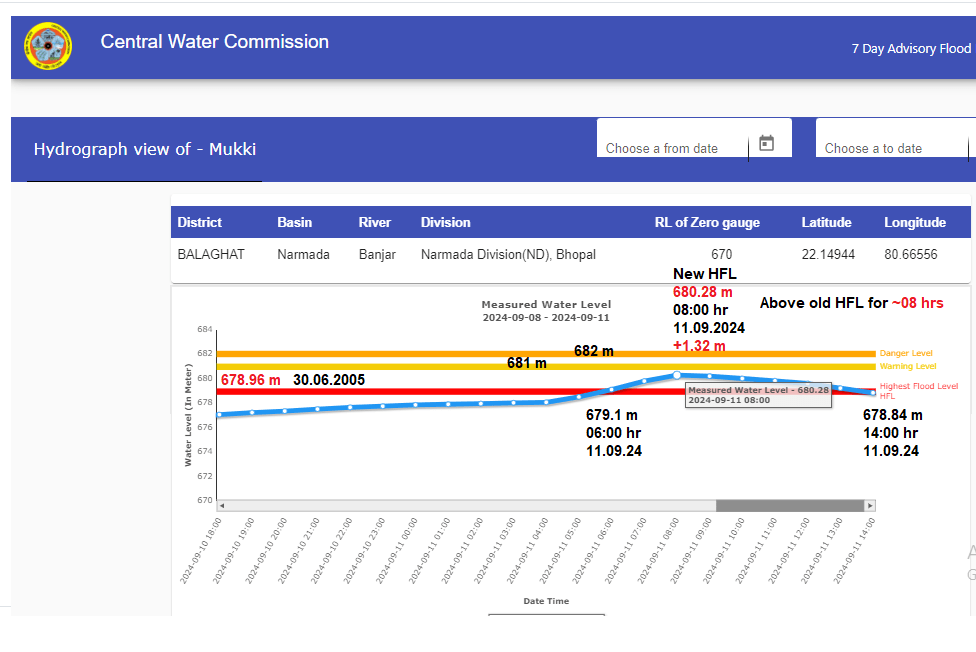Click the chart scrollbar left arrow
The width and height of the screenshot is (976, 652).
(x=222, y=506)
